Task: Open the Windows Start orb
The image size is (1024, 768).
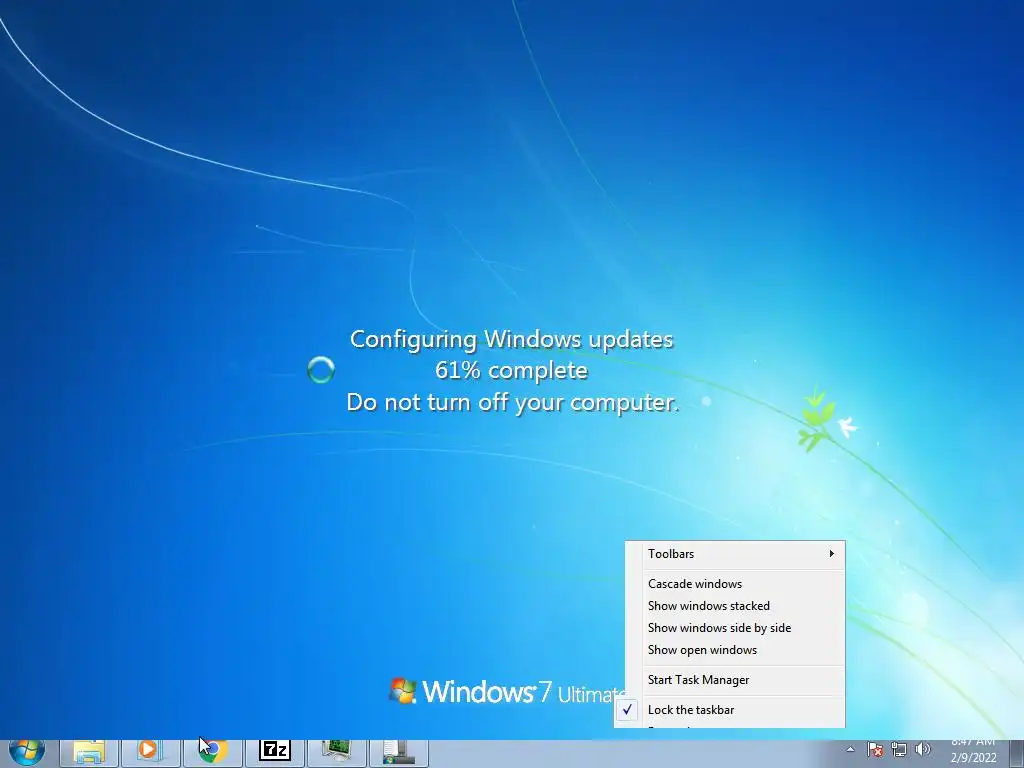Action: [26, 753]
